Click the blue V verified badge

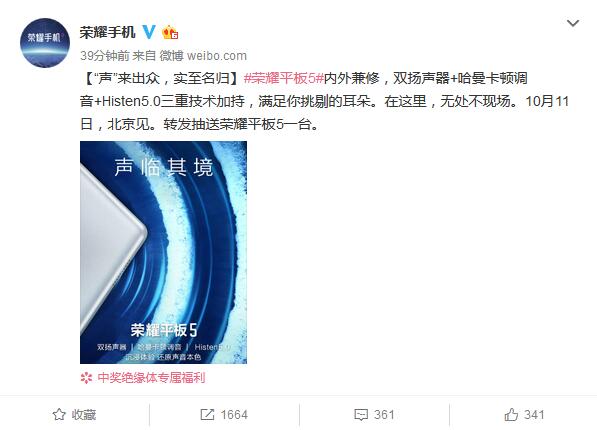(148, 32)
